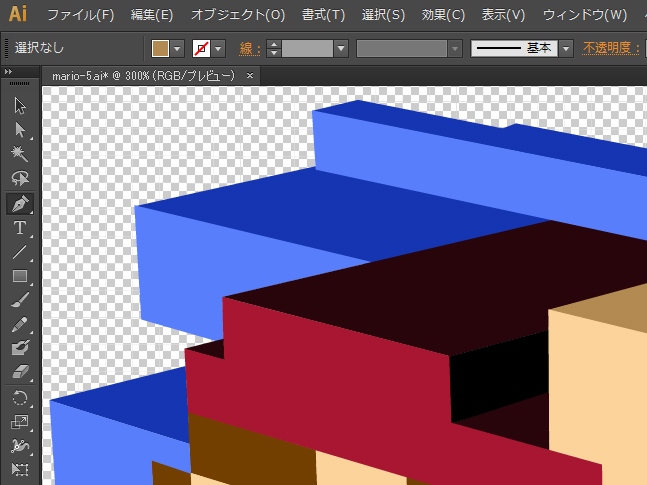Viewport: 647px width, 485px height.
Task: Click the stroke none color swatch
Action: [201, 48]
